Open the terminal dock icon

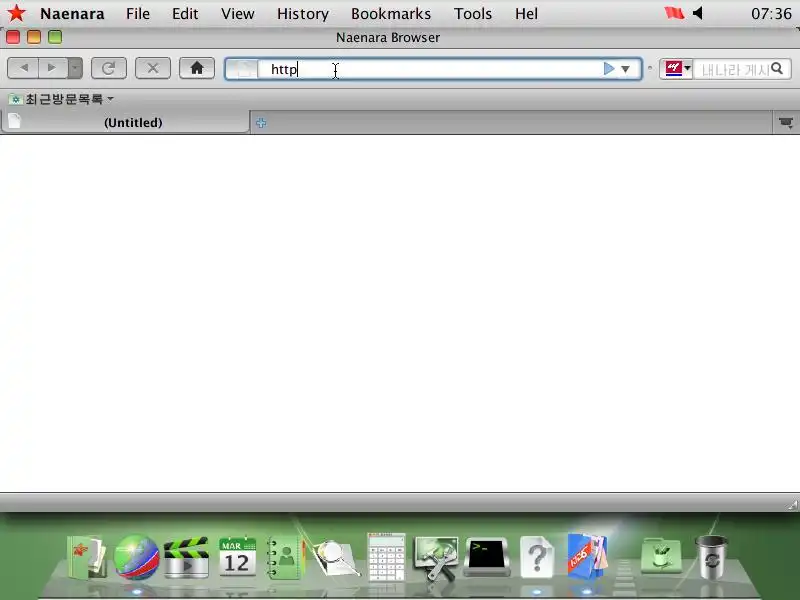[x=486, y=557]
